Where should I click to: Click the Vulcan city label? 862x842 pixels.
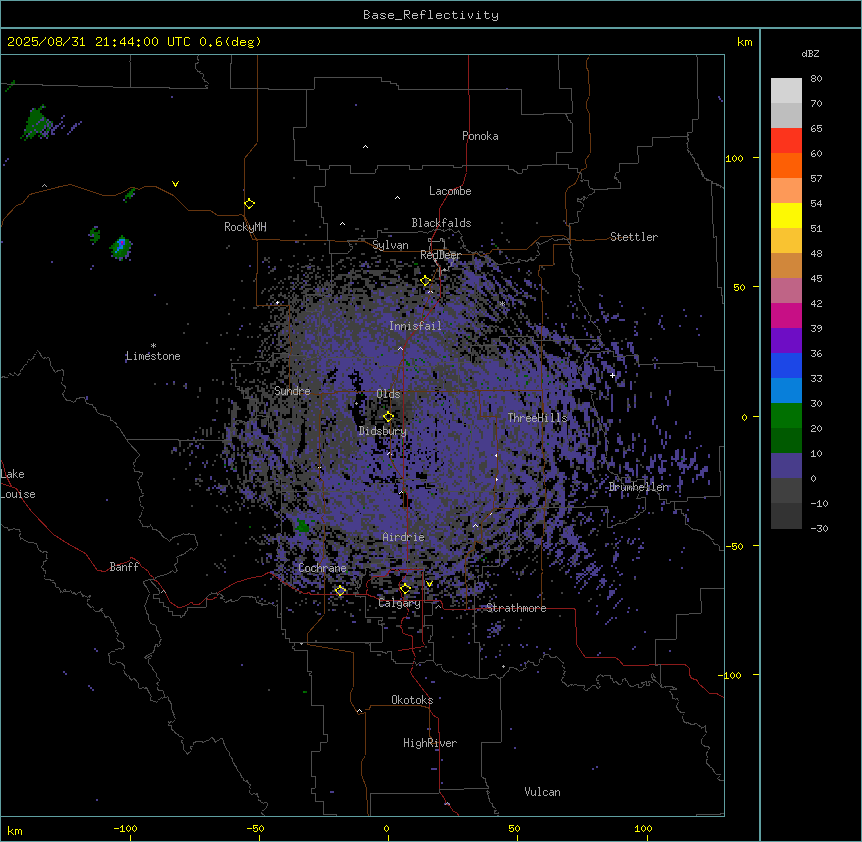[543, 792]
